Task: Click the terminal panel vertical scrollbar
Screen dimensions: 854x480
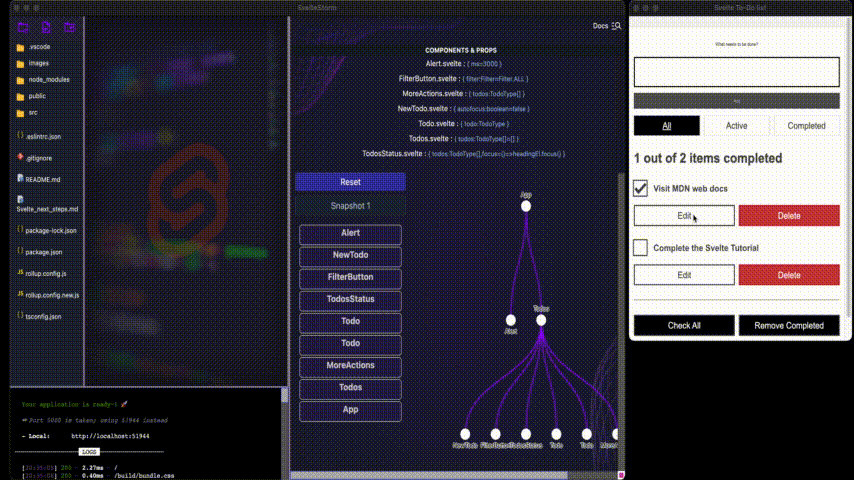Action: coord(284,395)
